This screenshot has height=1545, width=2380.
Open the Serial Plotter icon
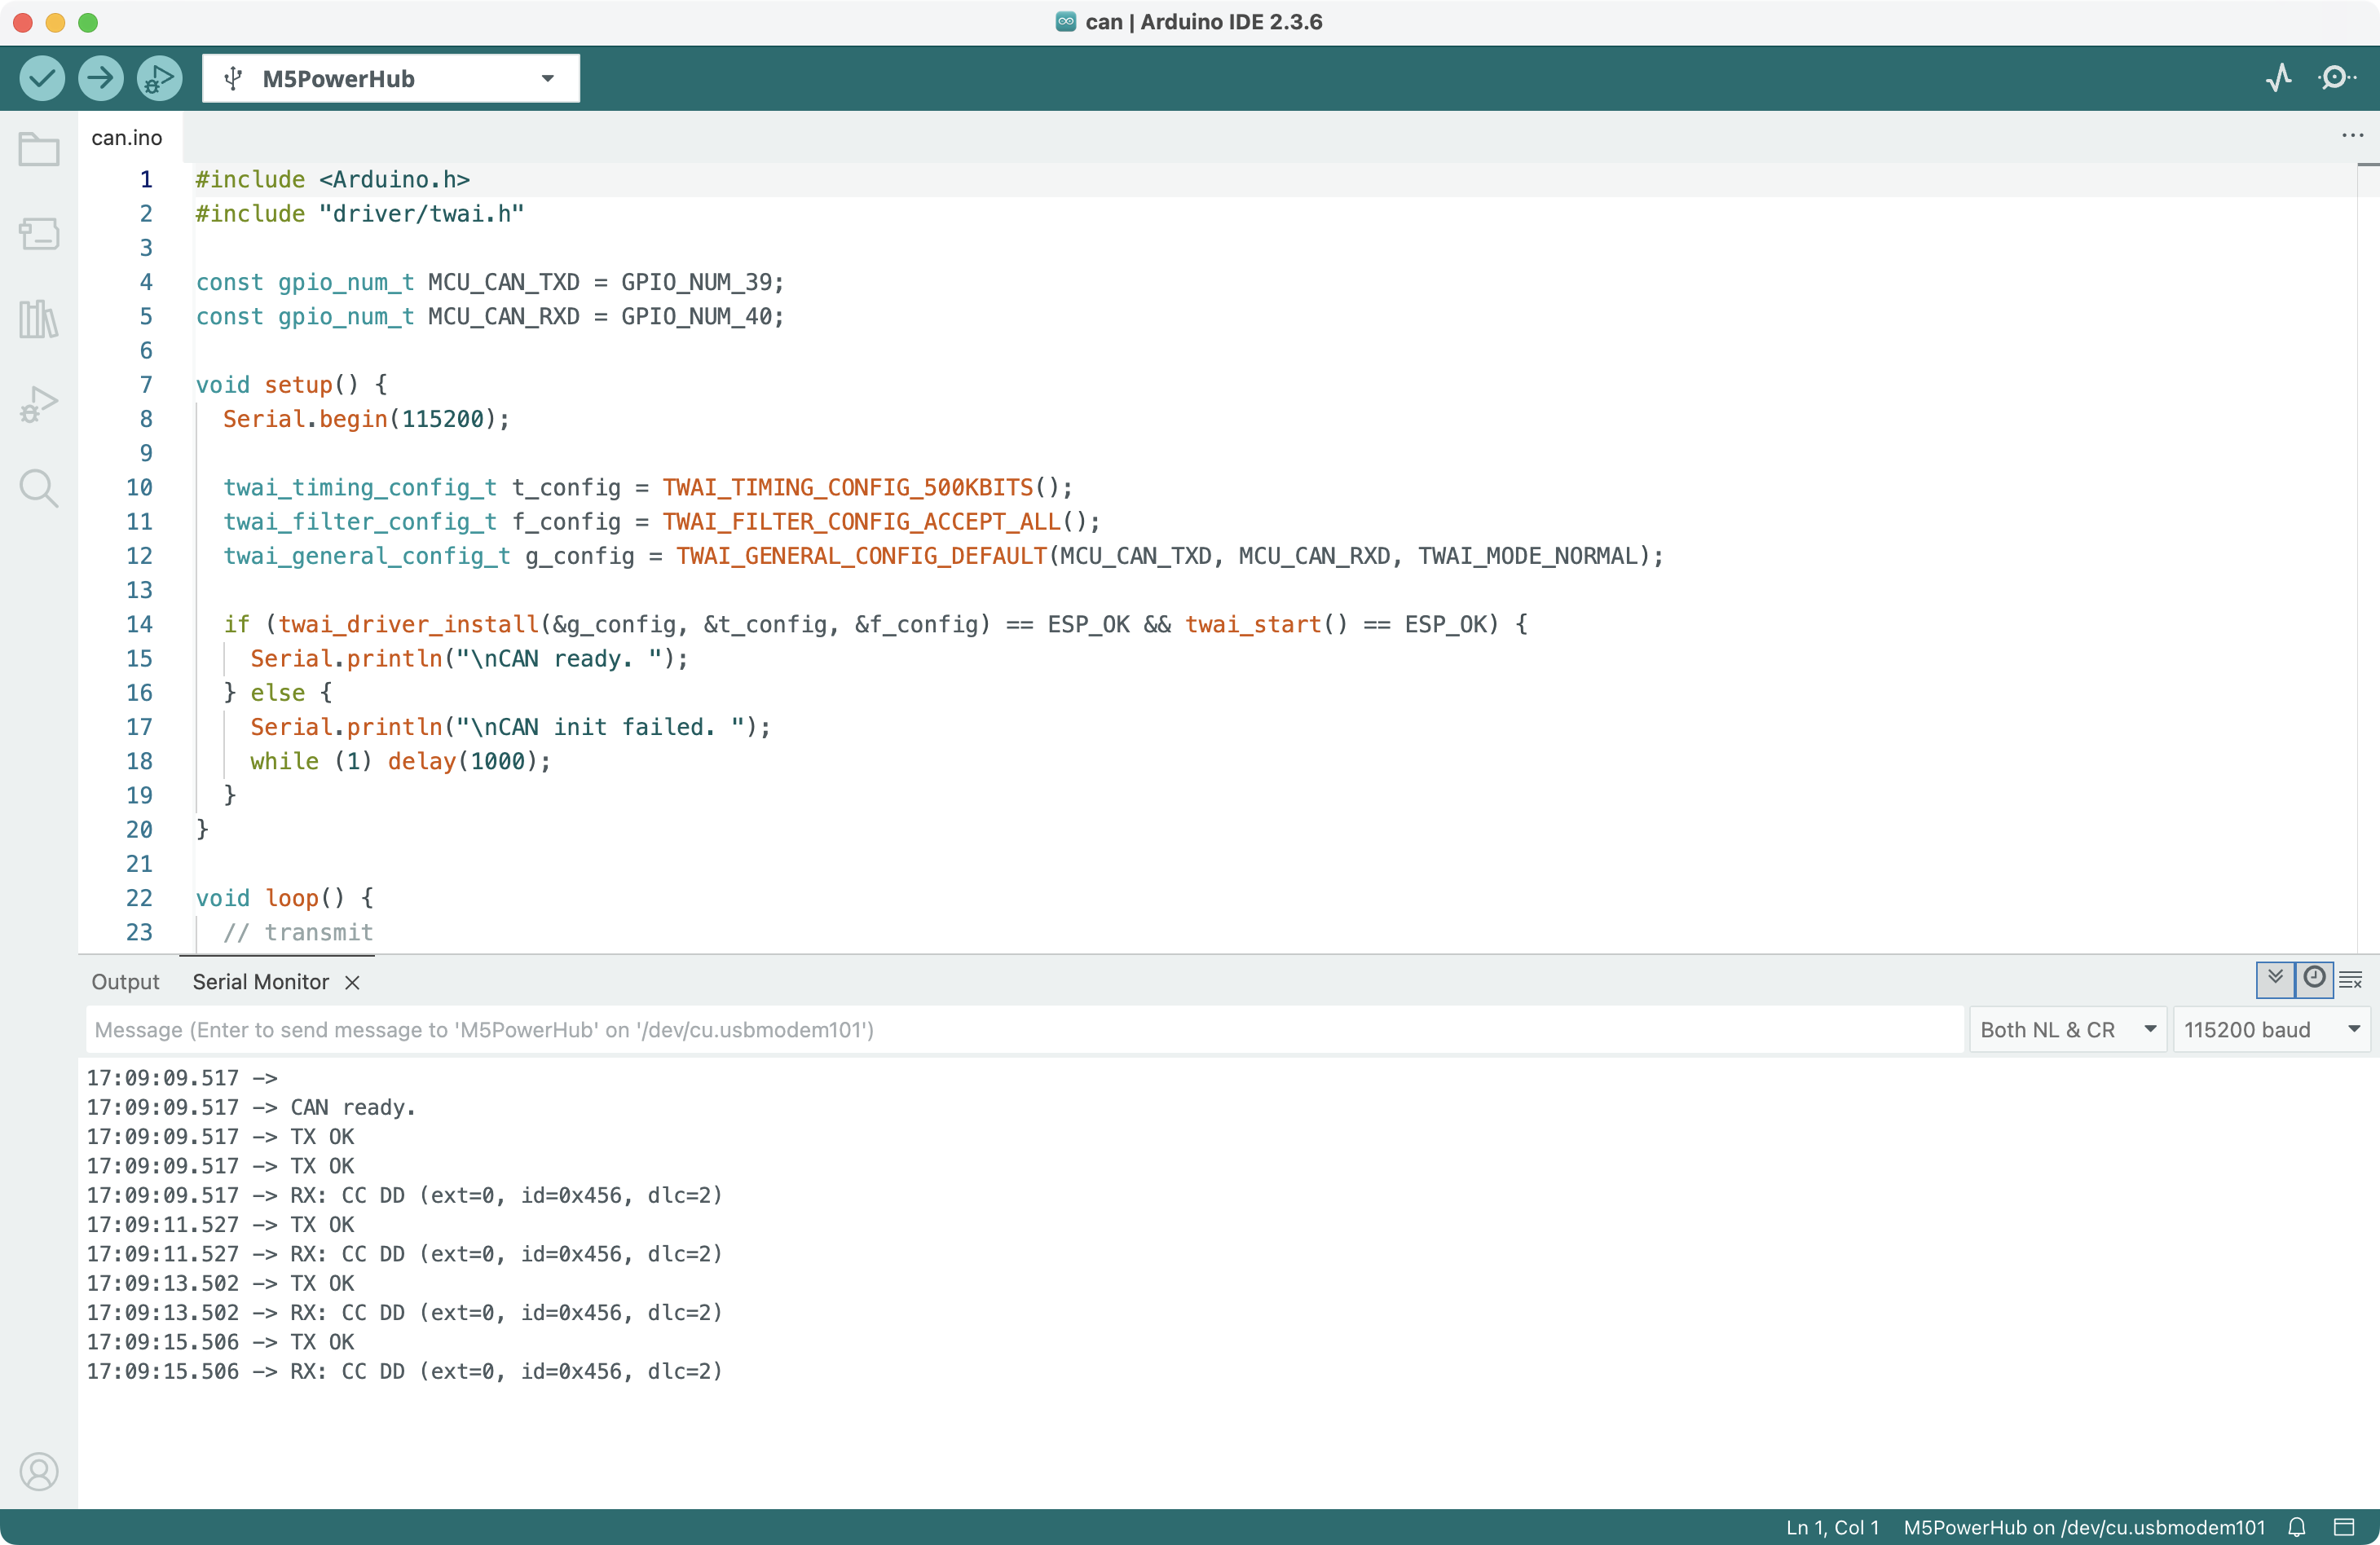pyautogui.click(x=2279, y=78)
